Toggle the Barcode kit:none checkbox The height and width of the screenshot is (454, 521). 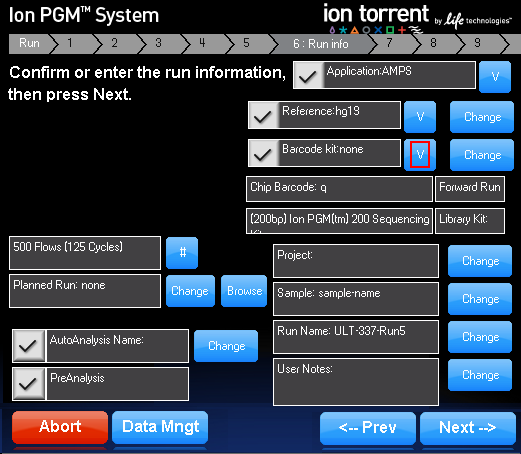[x=263, y=153]
